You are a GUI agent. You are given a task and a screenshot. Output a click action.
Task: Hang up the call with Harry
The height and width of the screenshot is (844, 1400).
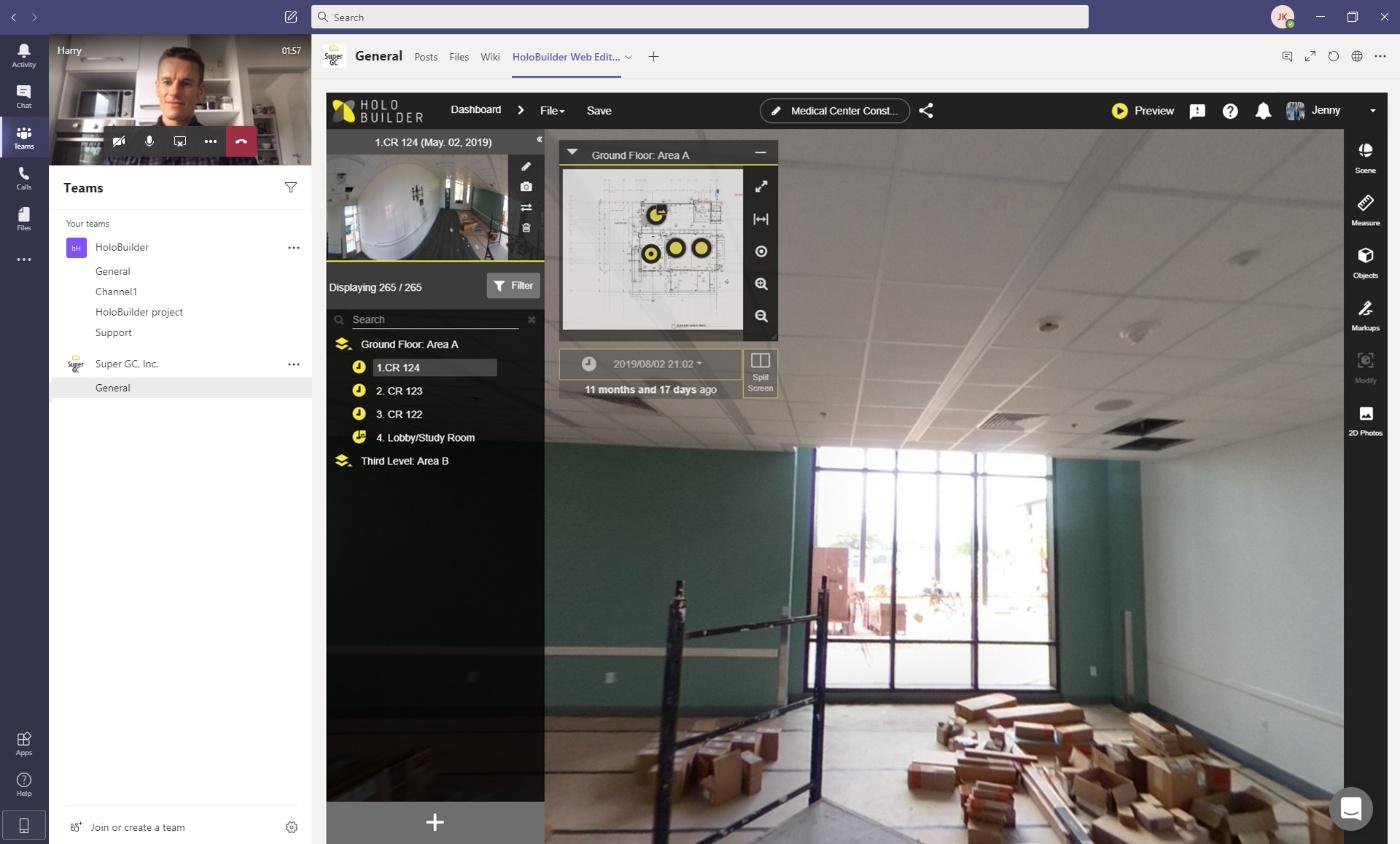[241, 141]
